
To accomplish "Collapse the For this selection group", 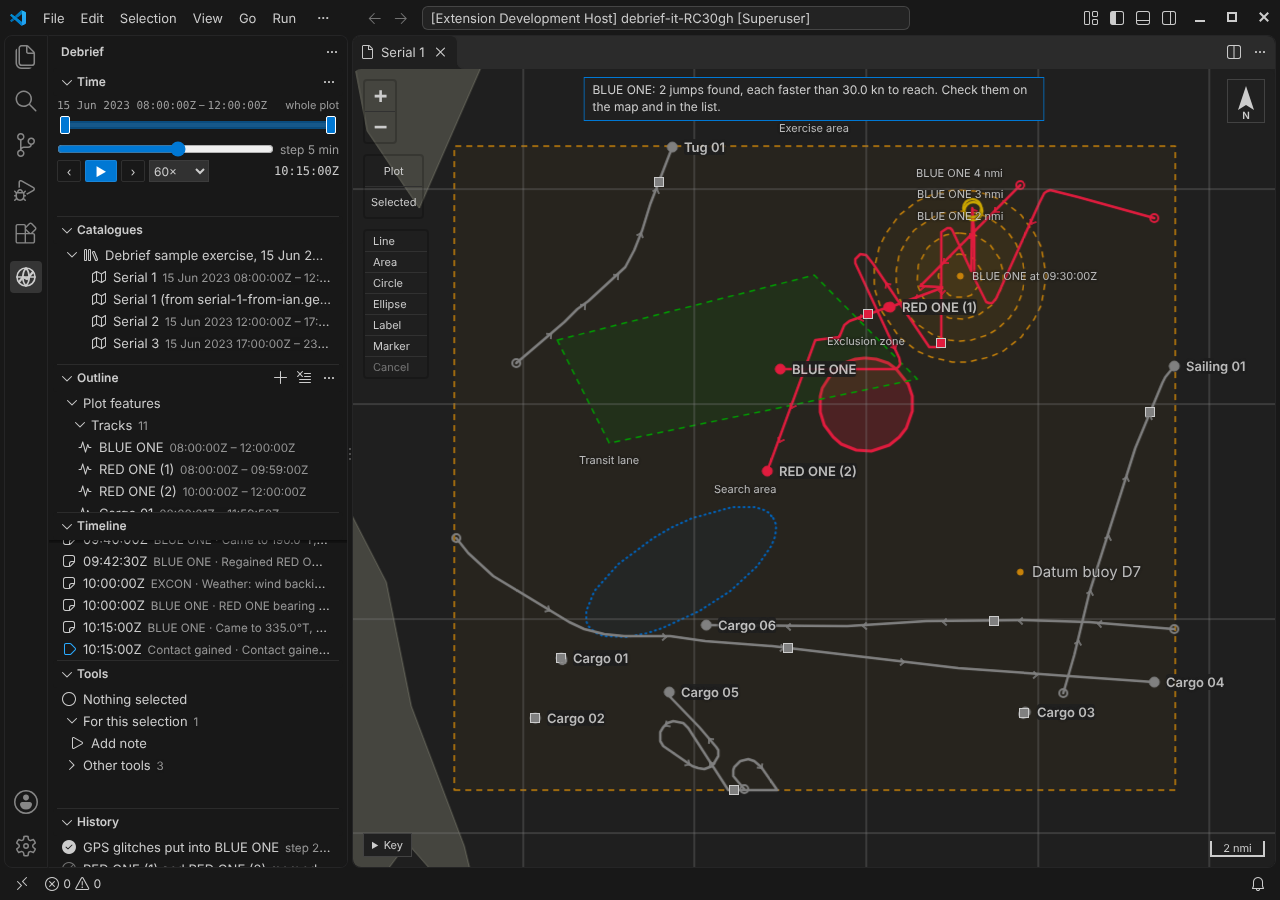I will (72, 721).
